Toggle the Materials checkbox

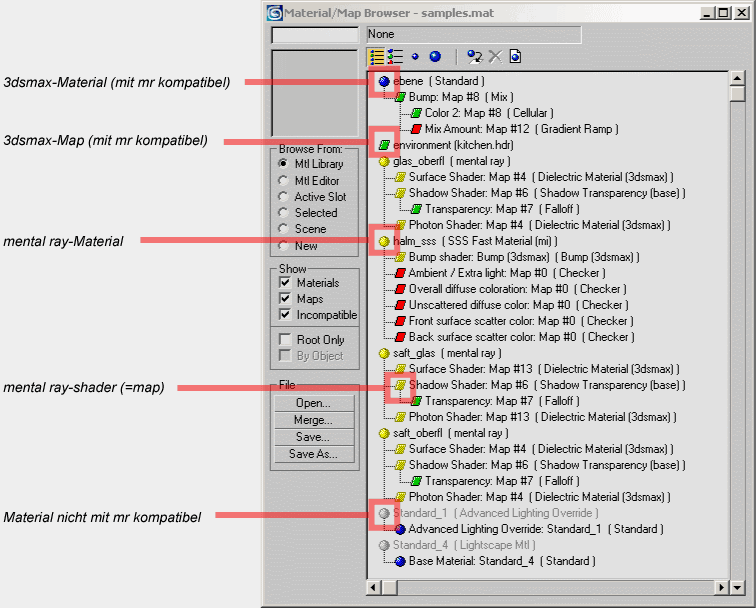click(285, 283)
